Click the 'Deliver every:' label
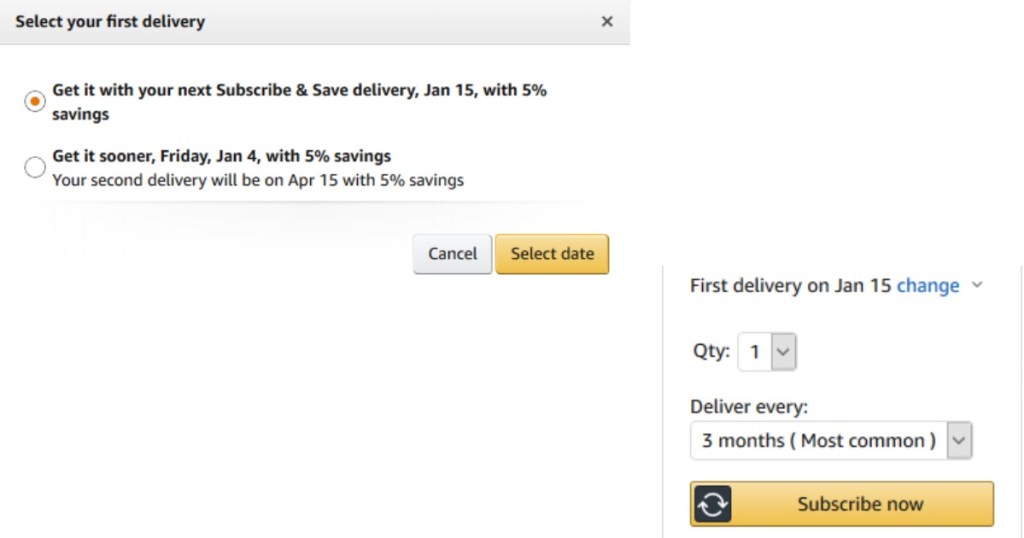The width and height of the screenshot is (1024, 538). [x=749, y=407]
